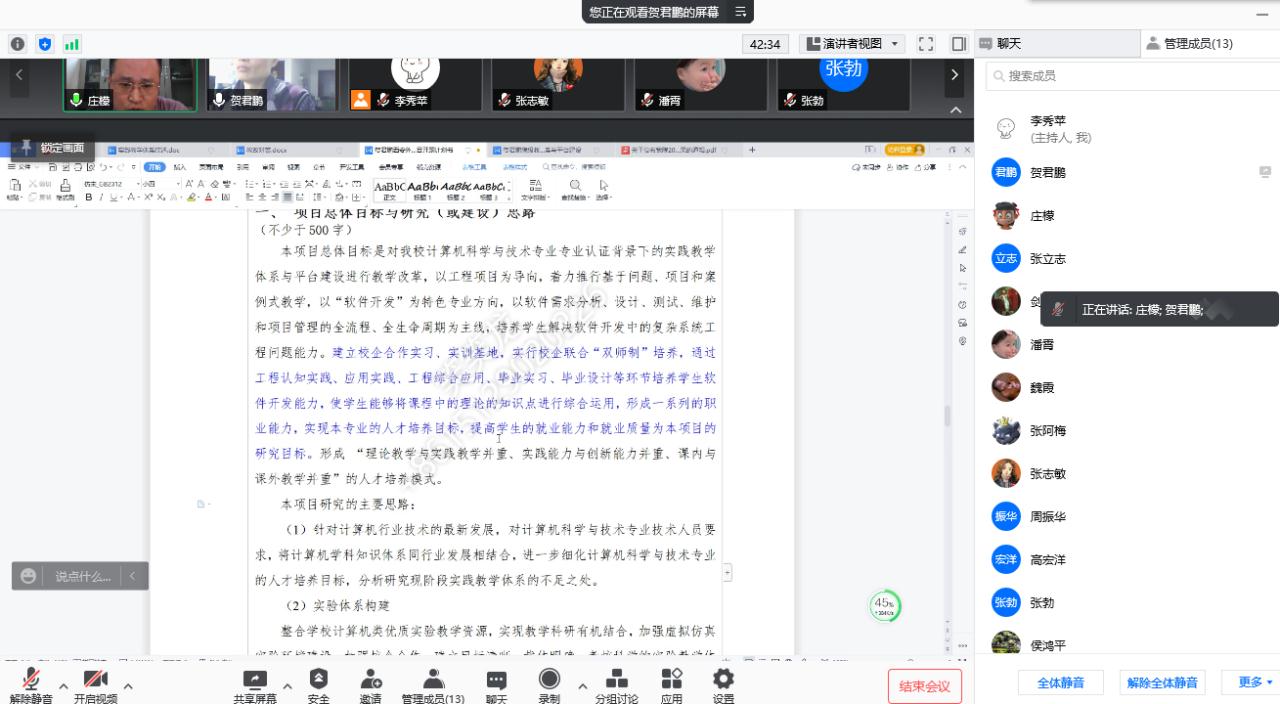
Task: Click 说点什么 chat input box
Action: coord(83,576)
